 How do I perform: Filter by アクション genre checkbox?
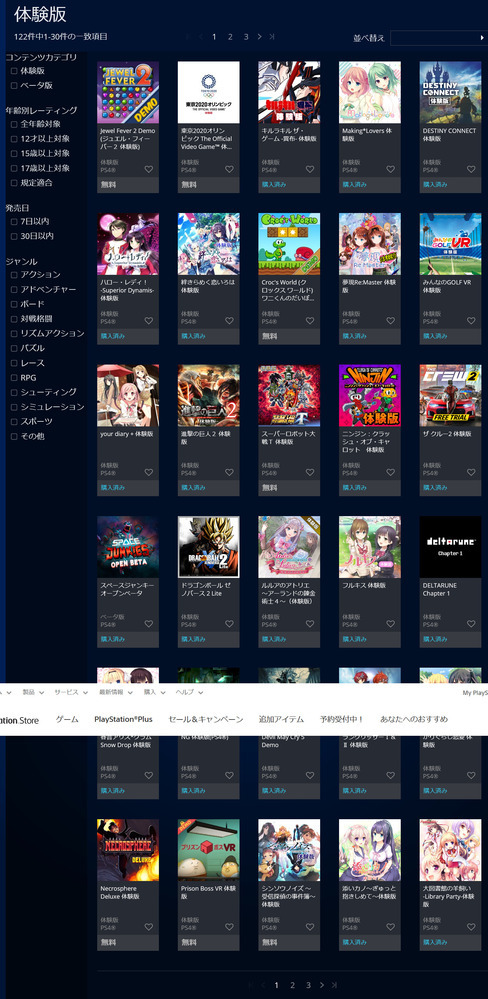tap(15, 275)
